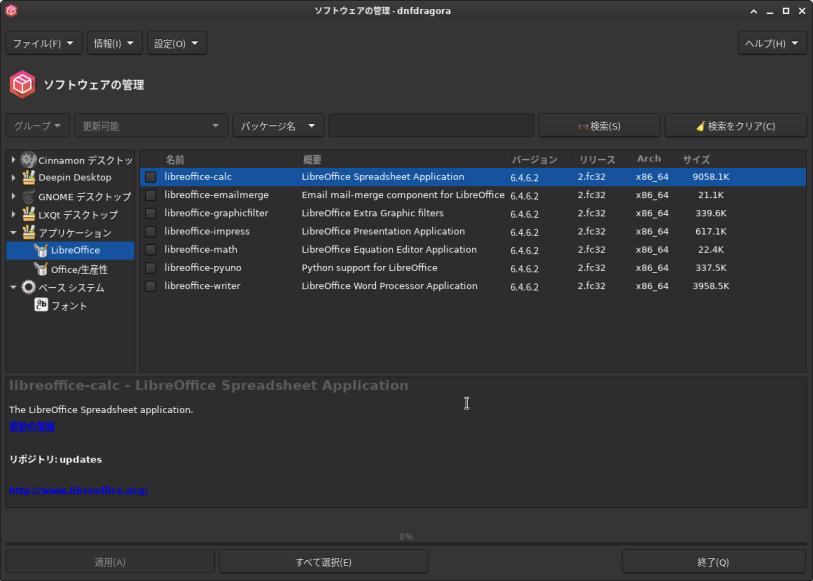Image resolution: width=813 pixels, height=581 pixels.
Task: Click the Deepin Desktop group icon
Action: click(29, 177)
